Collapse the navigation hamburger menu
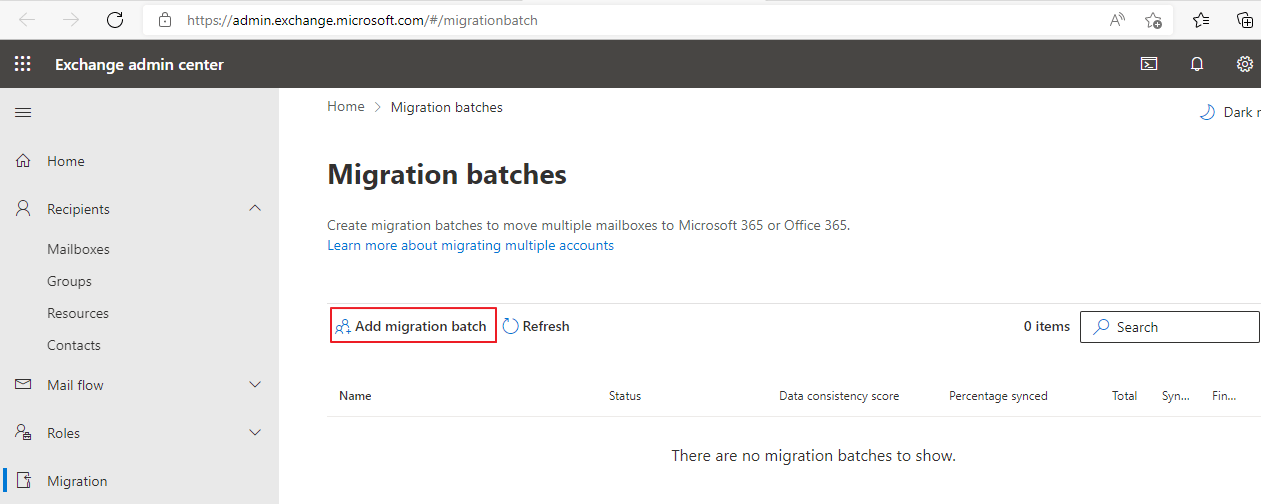 tap(23, 112)
